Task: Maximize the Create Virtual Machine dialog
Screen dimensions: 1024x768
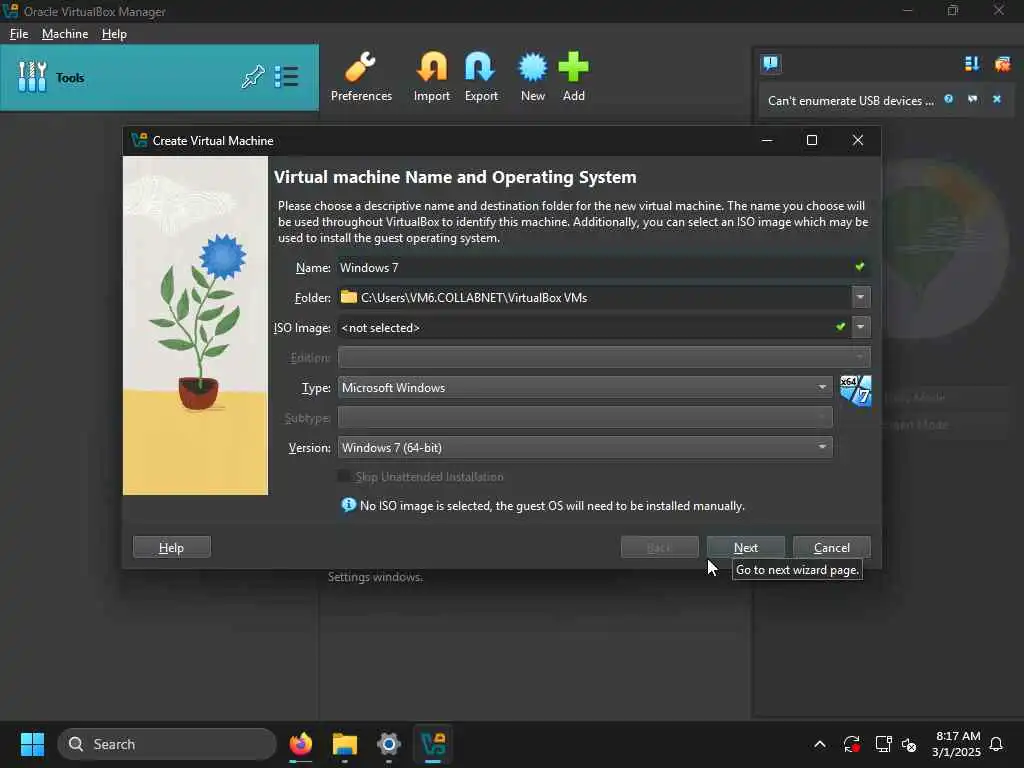Action: click(812, 140)
